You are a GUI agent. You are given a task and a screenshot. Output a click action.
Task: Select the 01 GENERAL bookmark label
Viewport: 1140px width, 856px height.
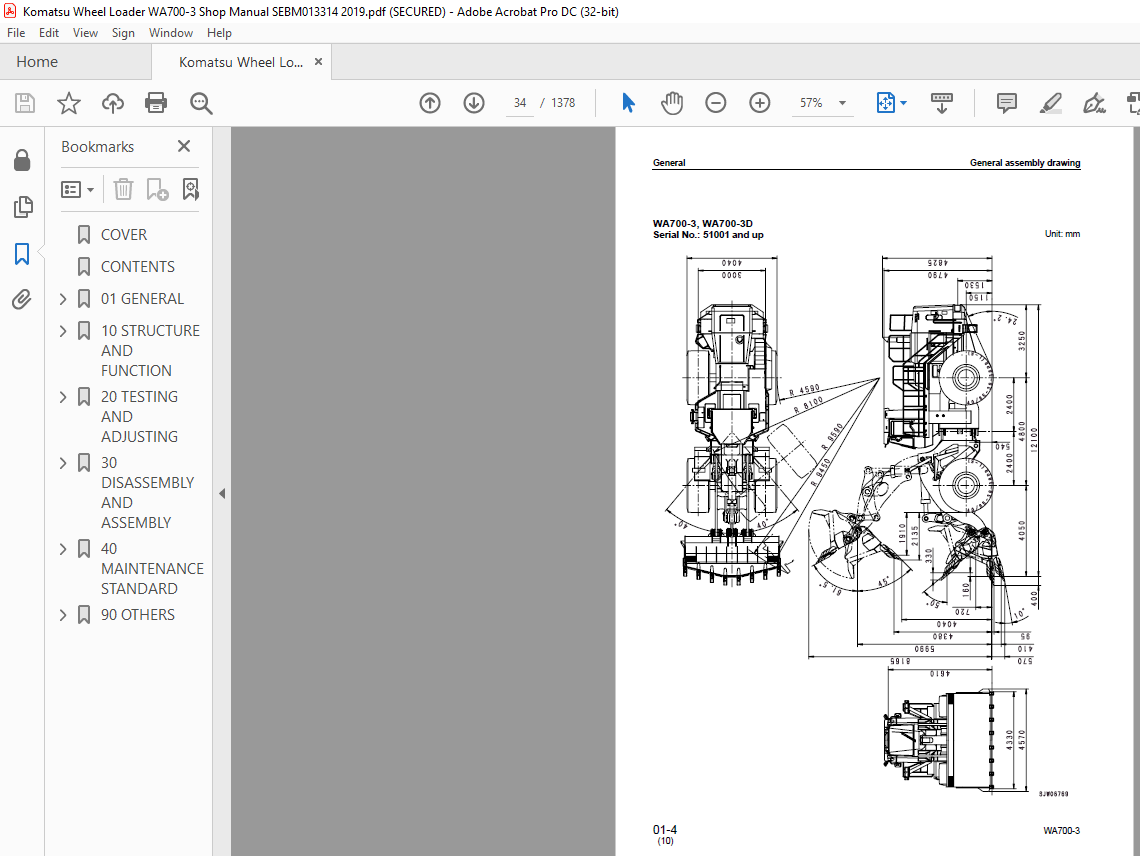(142, 299)
